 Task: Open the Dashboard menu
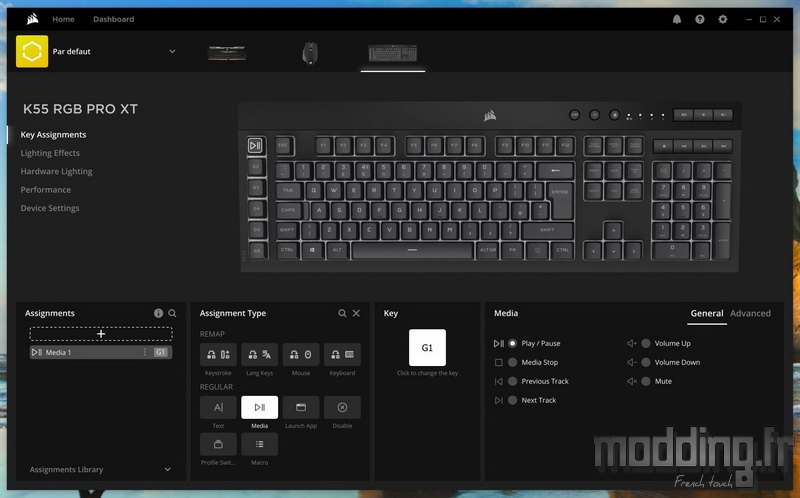pos(113,19)
